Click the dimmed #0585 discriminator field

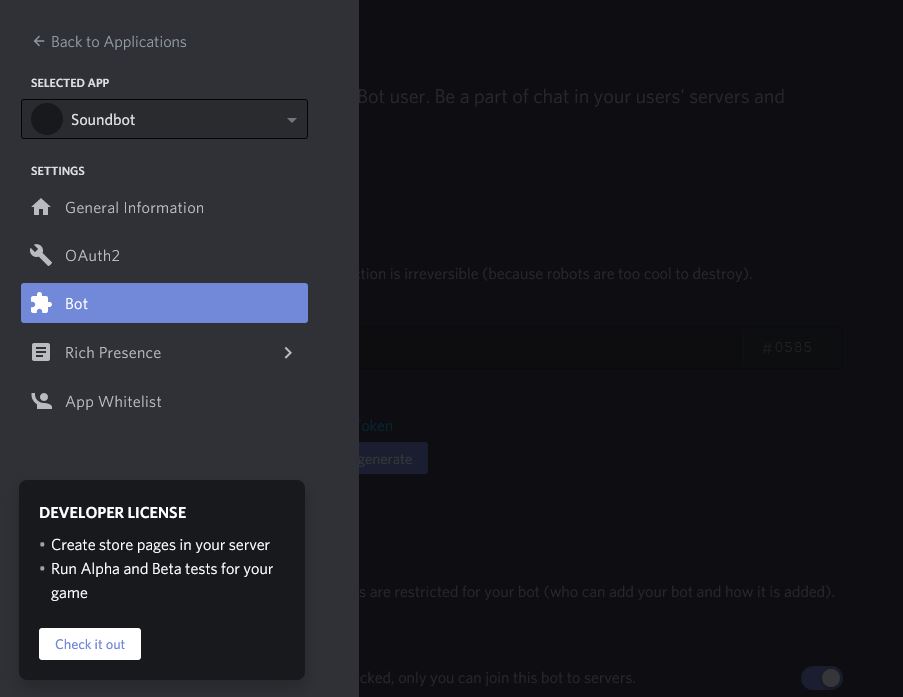[792, 347]
